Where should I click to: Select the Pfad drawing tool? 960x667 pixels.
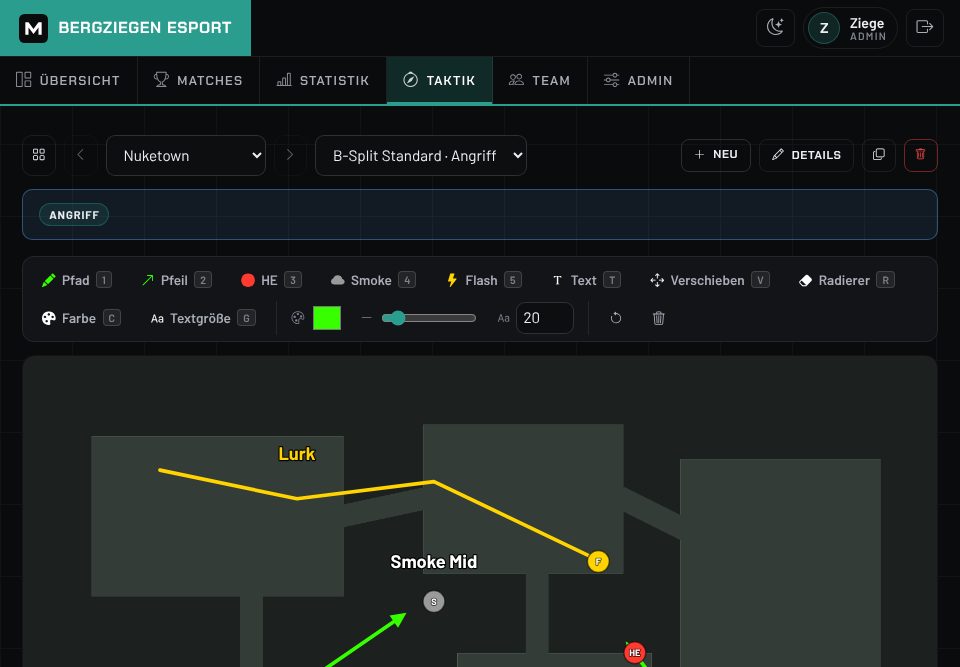click(77, 281)
